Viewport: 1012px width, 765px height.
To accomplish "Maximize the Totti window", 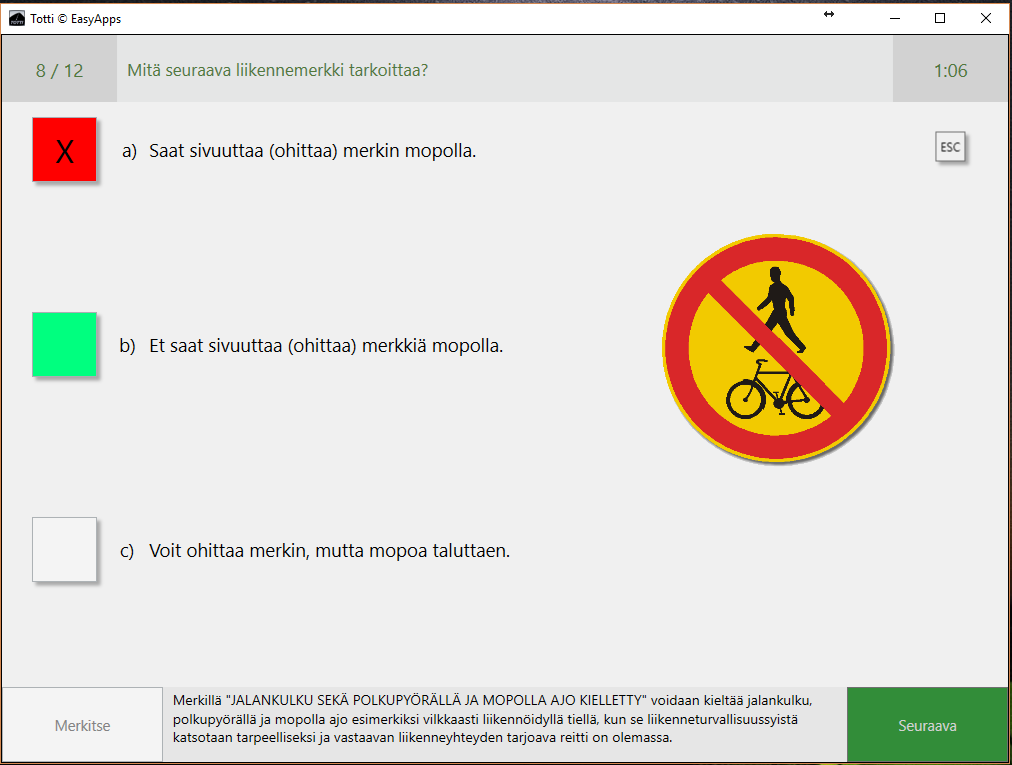I will coord(940,18).
